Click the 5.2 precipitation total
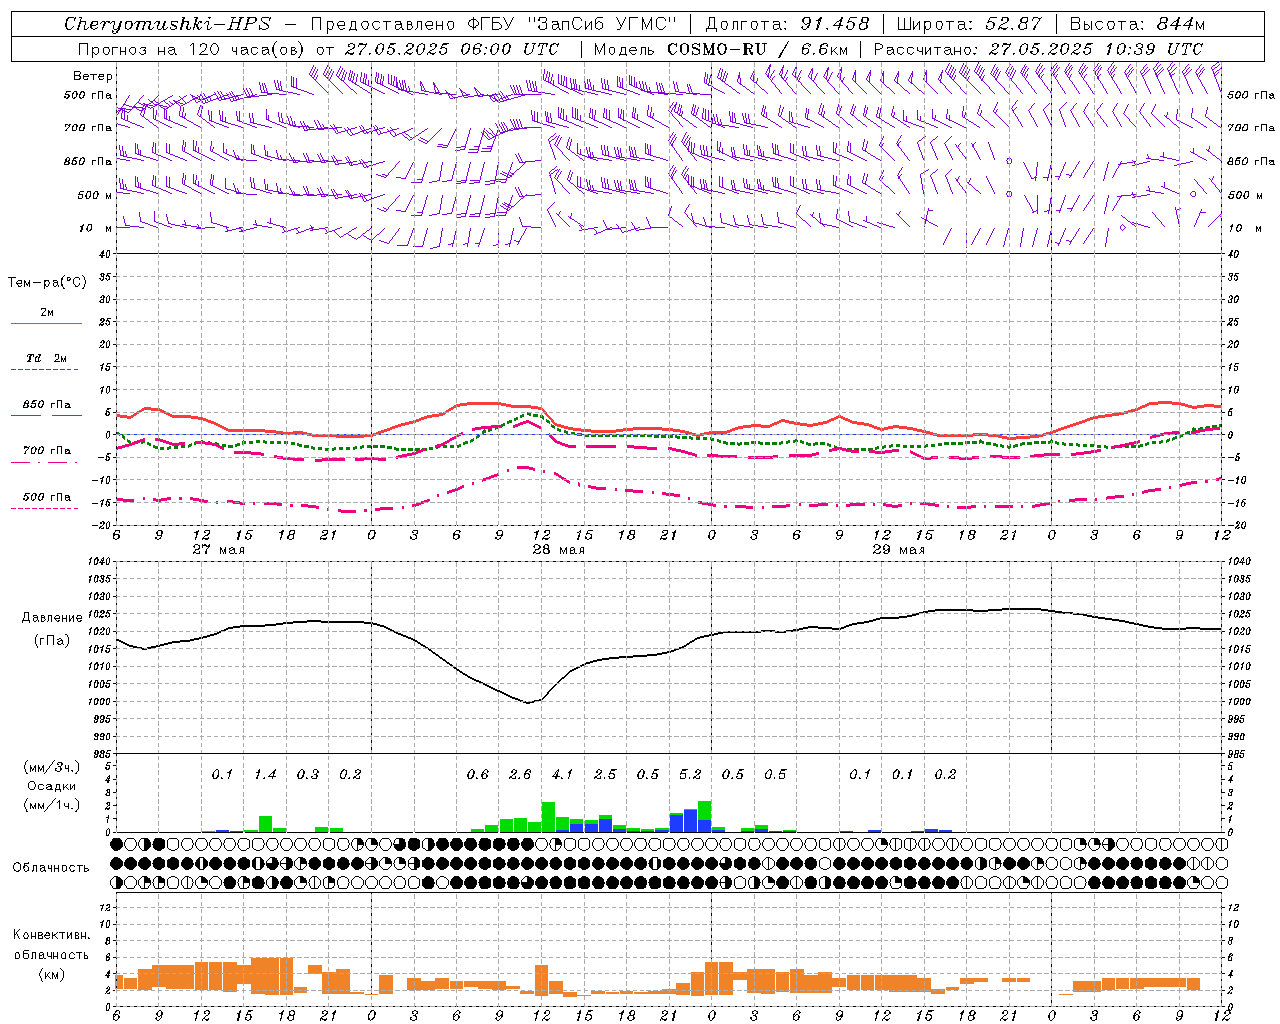The height and width of the screenshot is (1024, 1280). coord(690,774)
